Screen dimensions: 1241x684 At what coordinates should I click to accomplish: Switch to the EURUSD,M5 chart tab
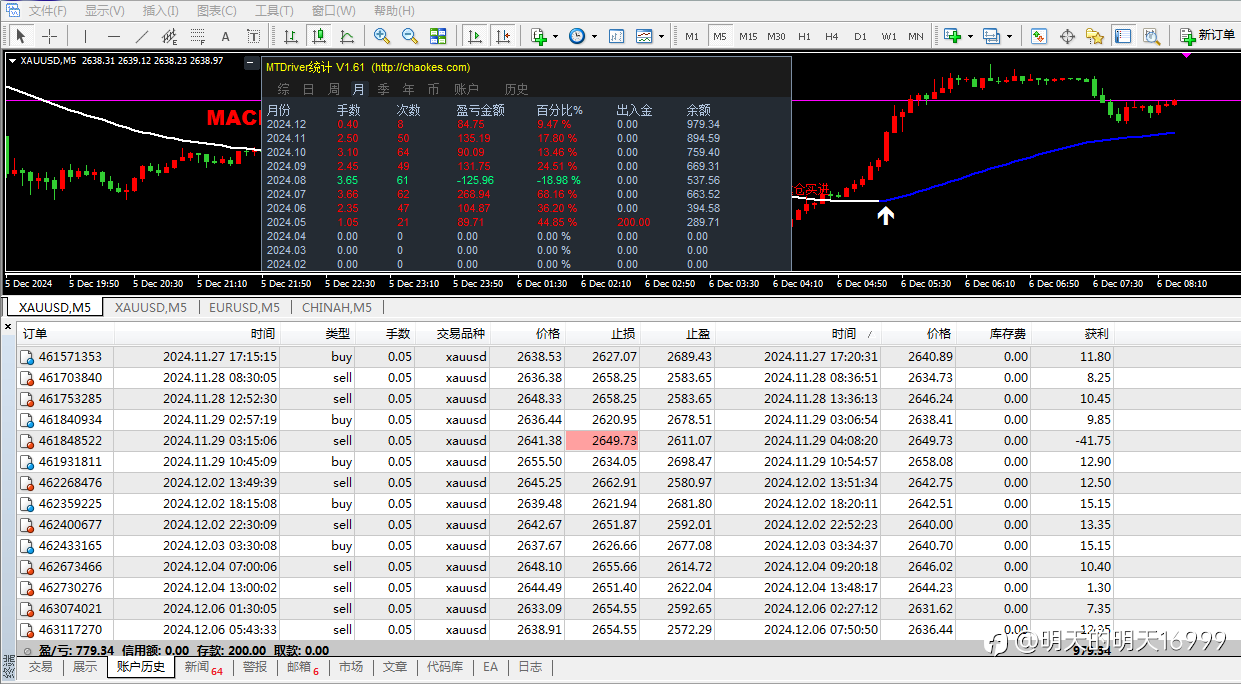[242, 308]
